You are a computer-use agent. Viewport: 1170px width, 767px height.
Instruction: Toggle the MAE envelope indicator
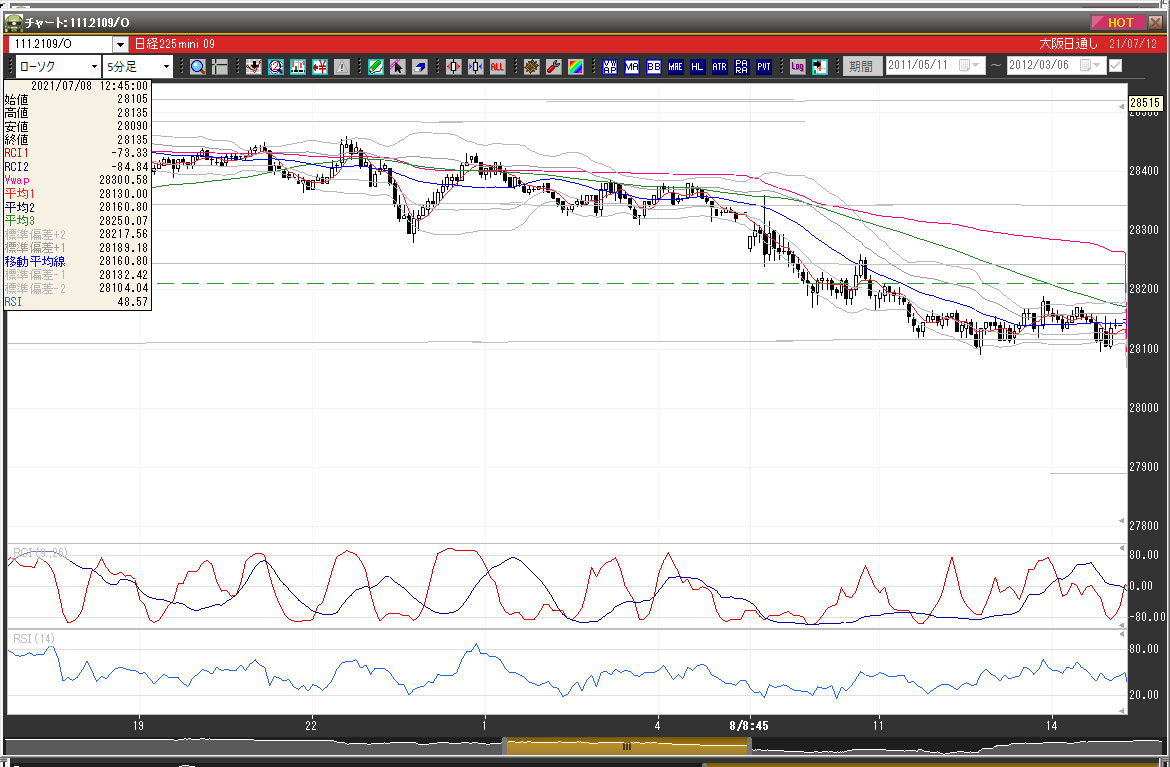675,67
